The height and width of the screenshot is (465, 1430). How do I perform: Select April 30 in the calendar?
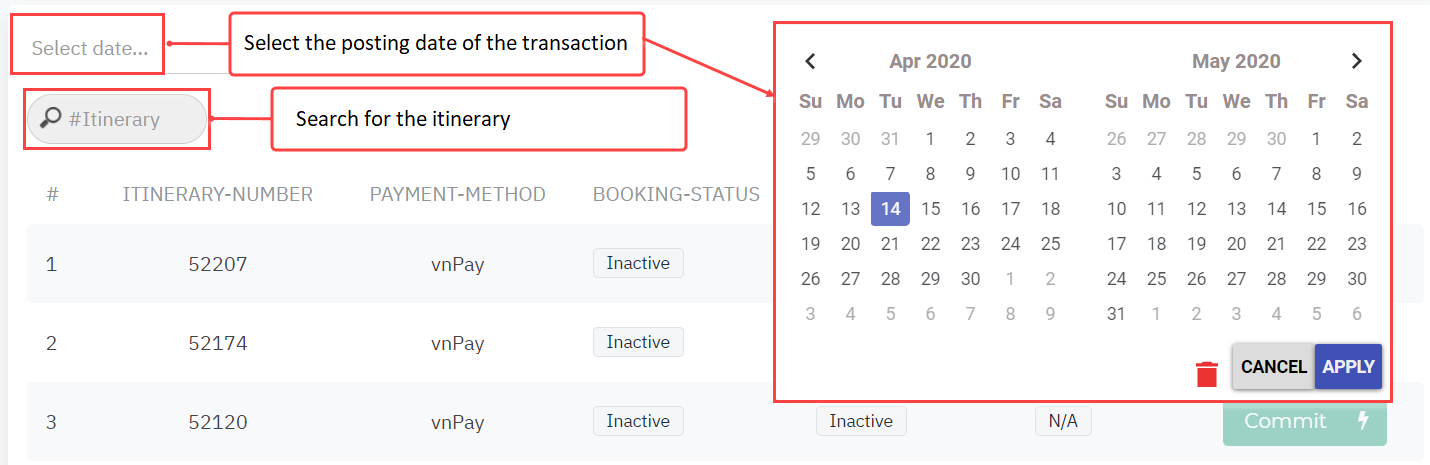coord(970,279)
